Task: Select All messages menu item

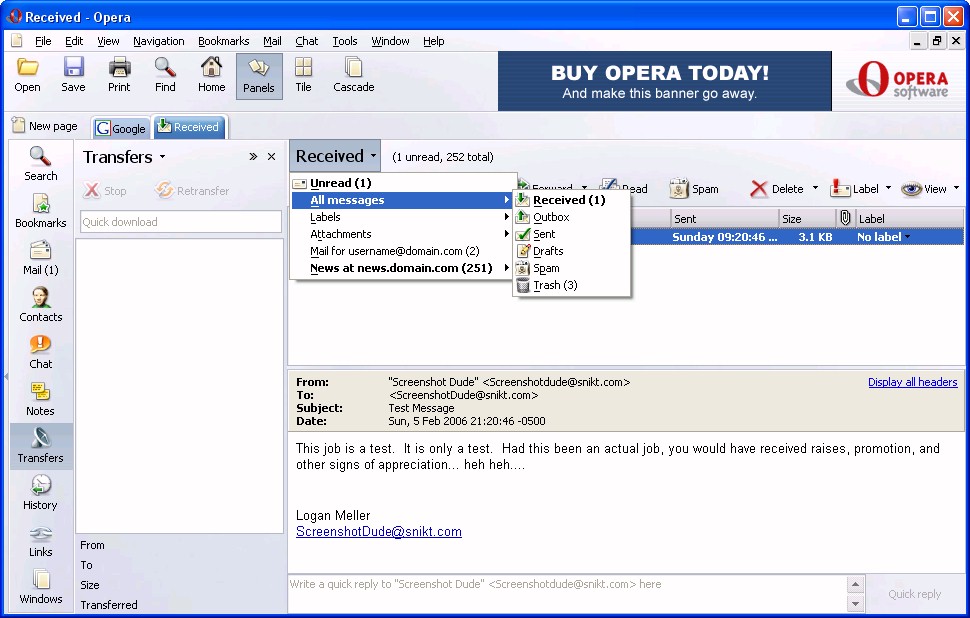Action: [x=401, y=200]
